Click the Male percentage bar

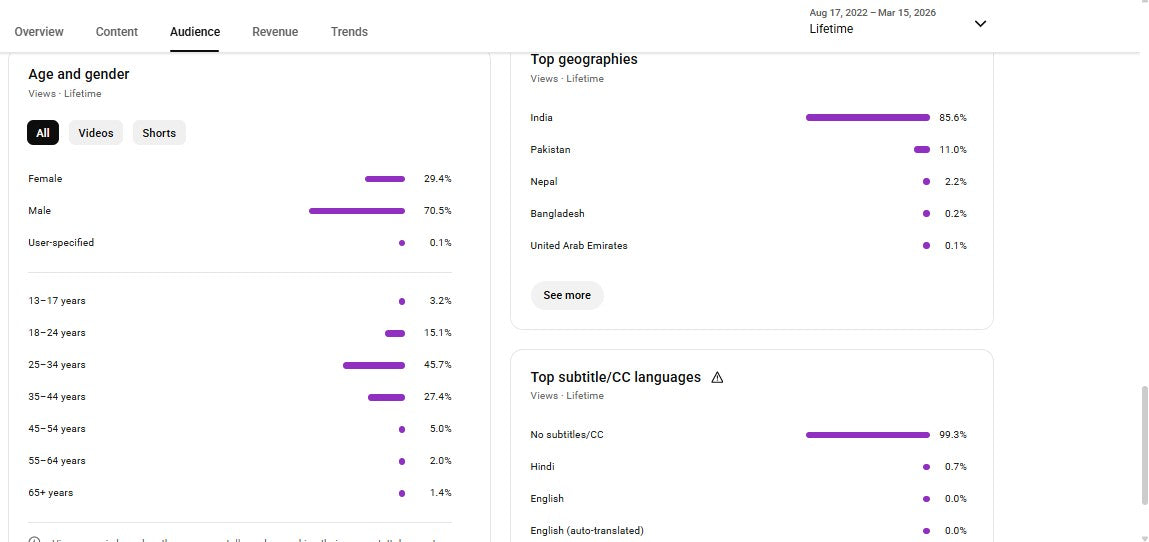click(x=357, y=211)
